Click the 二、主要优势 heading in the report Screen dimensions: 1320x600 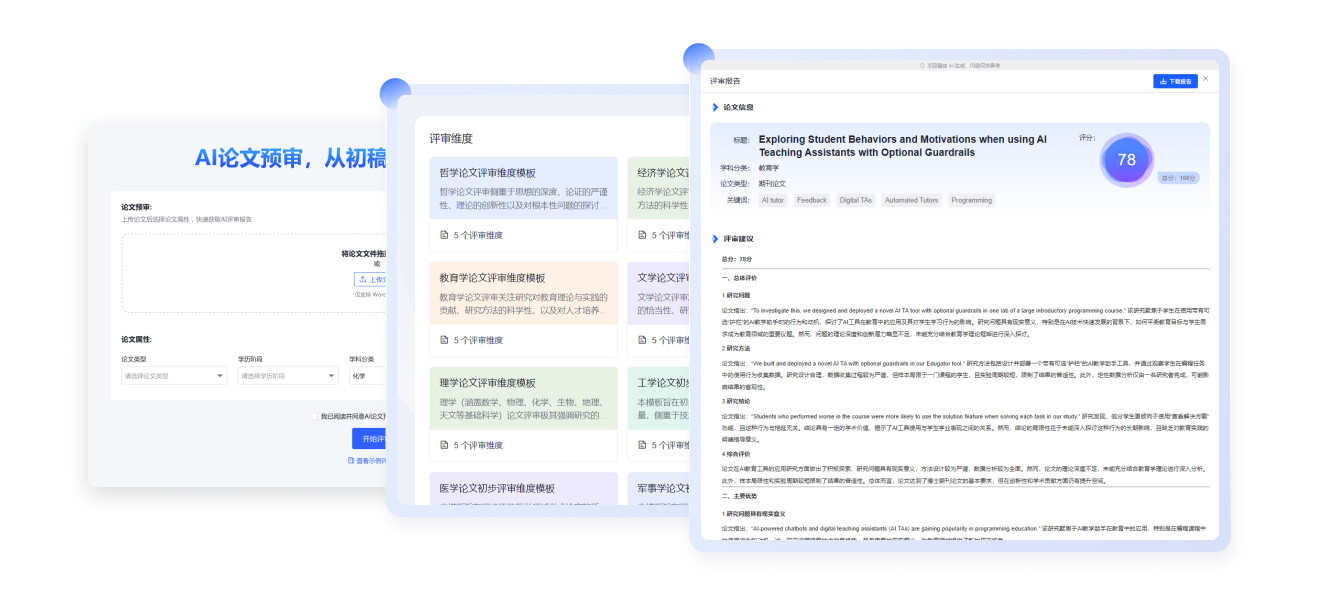click(x=741, y=496)
